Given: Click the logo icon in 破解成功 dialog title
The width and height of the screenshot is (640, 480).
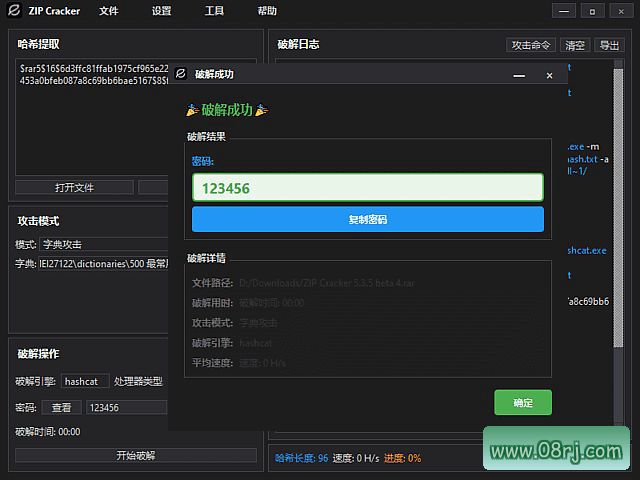Looking at the screenshot, I should [x=181, y=73].
